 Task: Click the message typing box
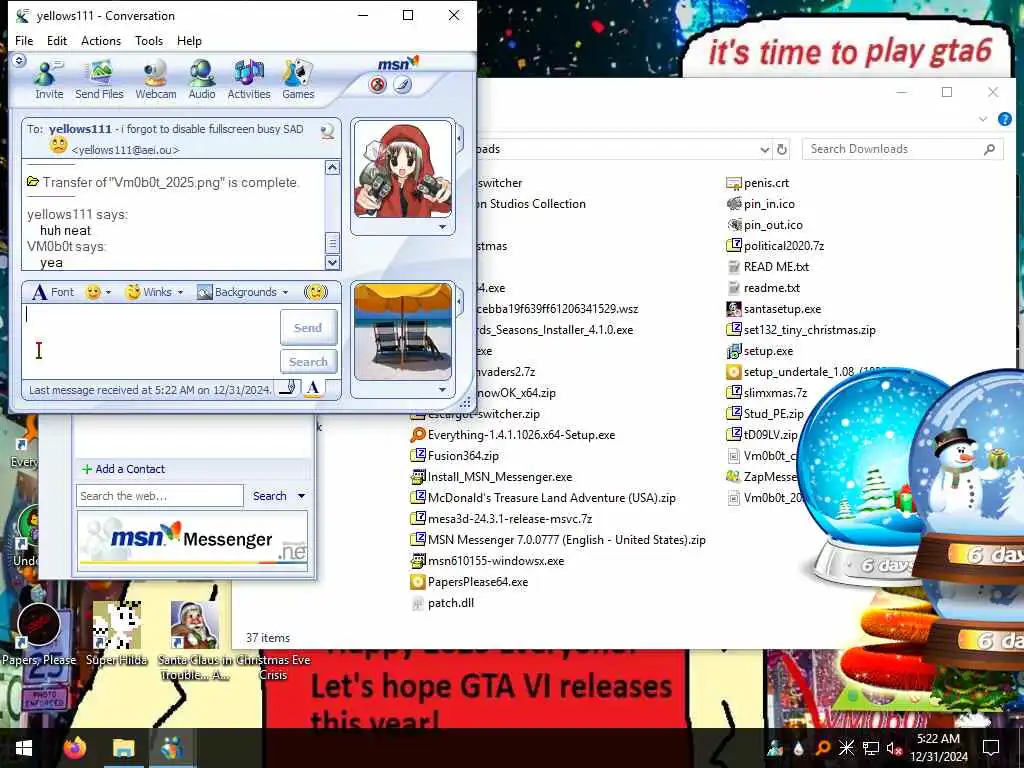coord(152,341)
